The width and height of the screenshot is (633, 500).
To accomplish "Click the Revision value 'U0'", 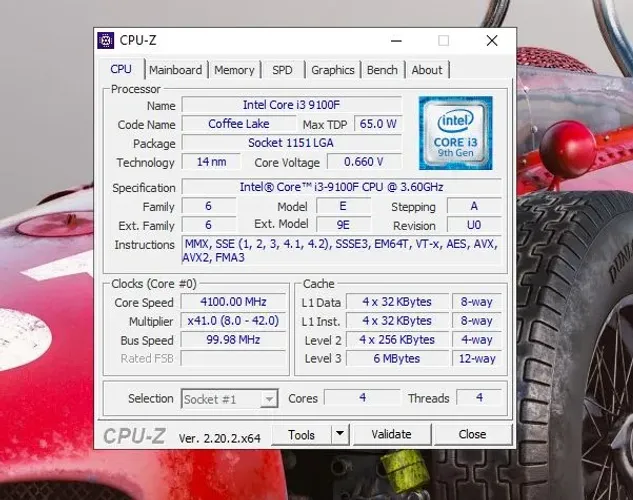I will click(x=474, y=225).
